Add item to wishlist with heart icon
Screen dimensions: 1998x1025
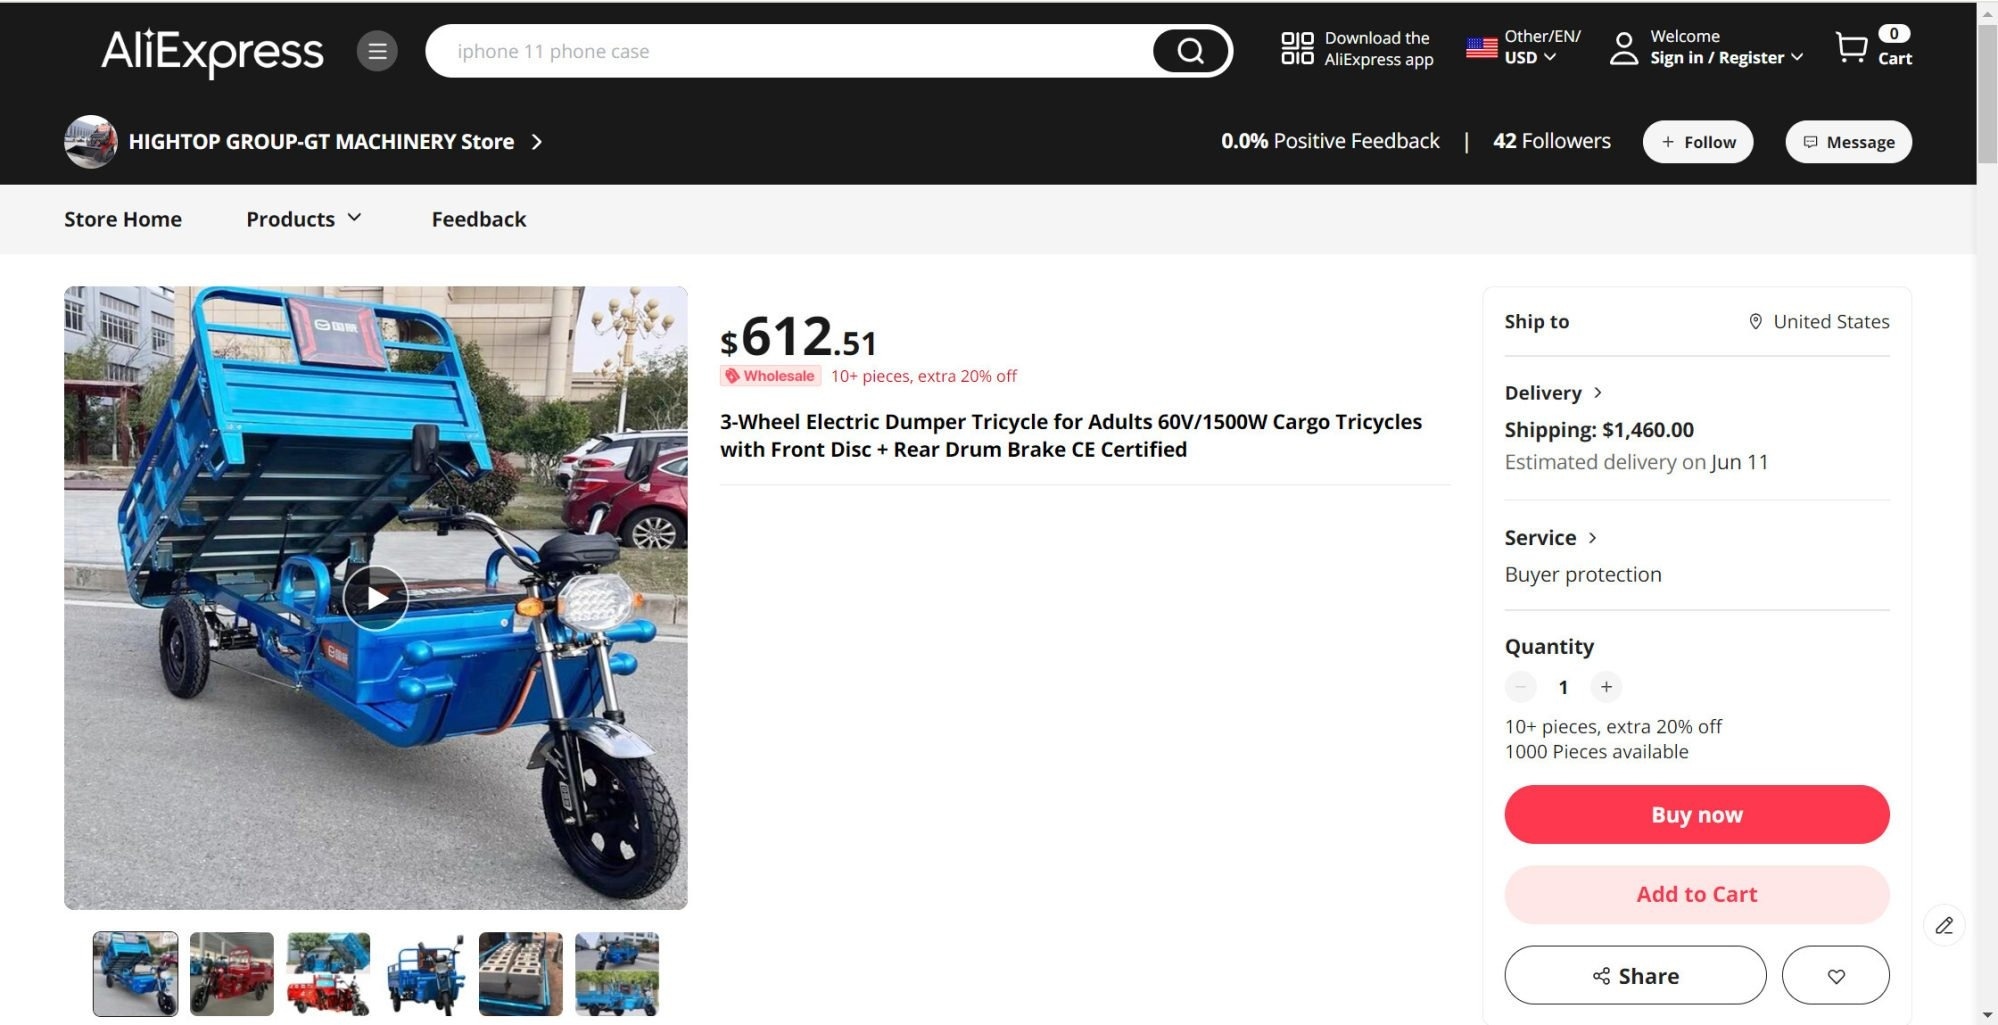tap(1835, 975)
